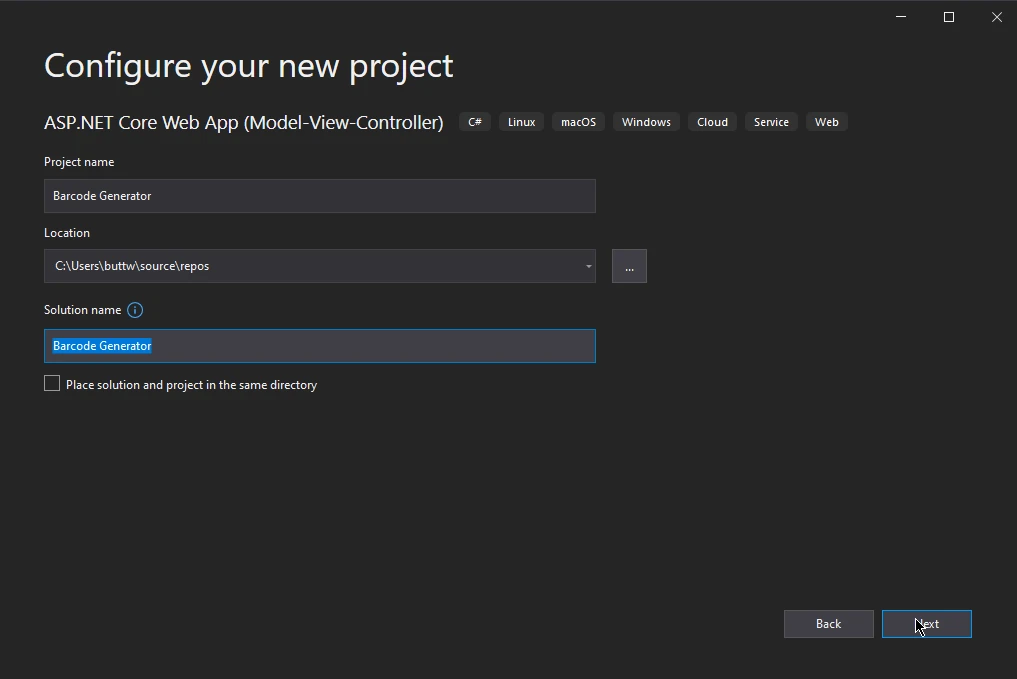
Task: Click the macOS platform tag
Action: pos(578,122)
